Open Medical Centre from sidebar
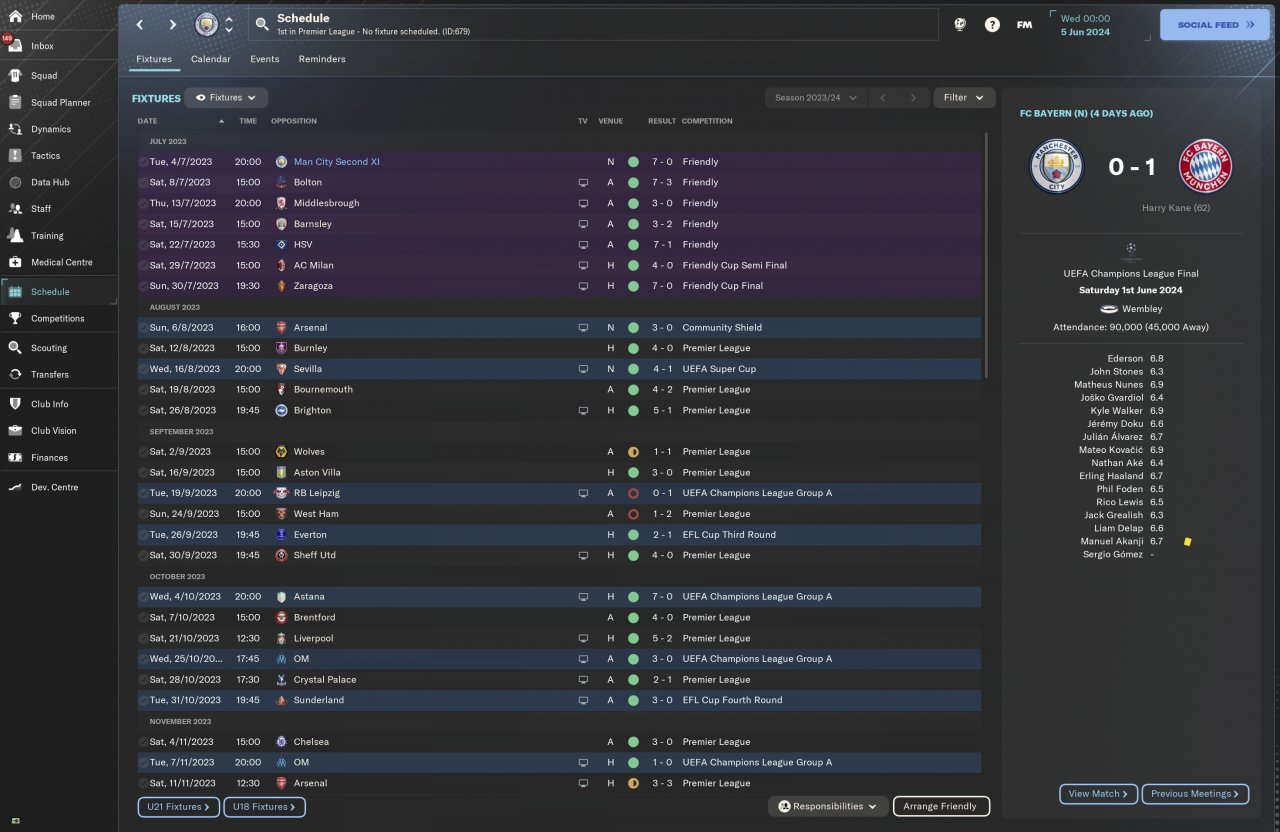Viewport: 1280px width, 832px height. 15,262
